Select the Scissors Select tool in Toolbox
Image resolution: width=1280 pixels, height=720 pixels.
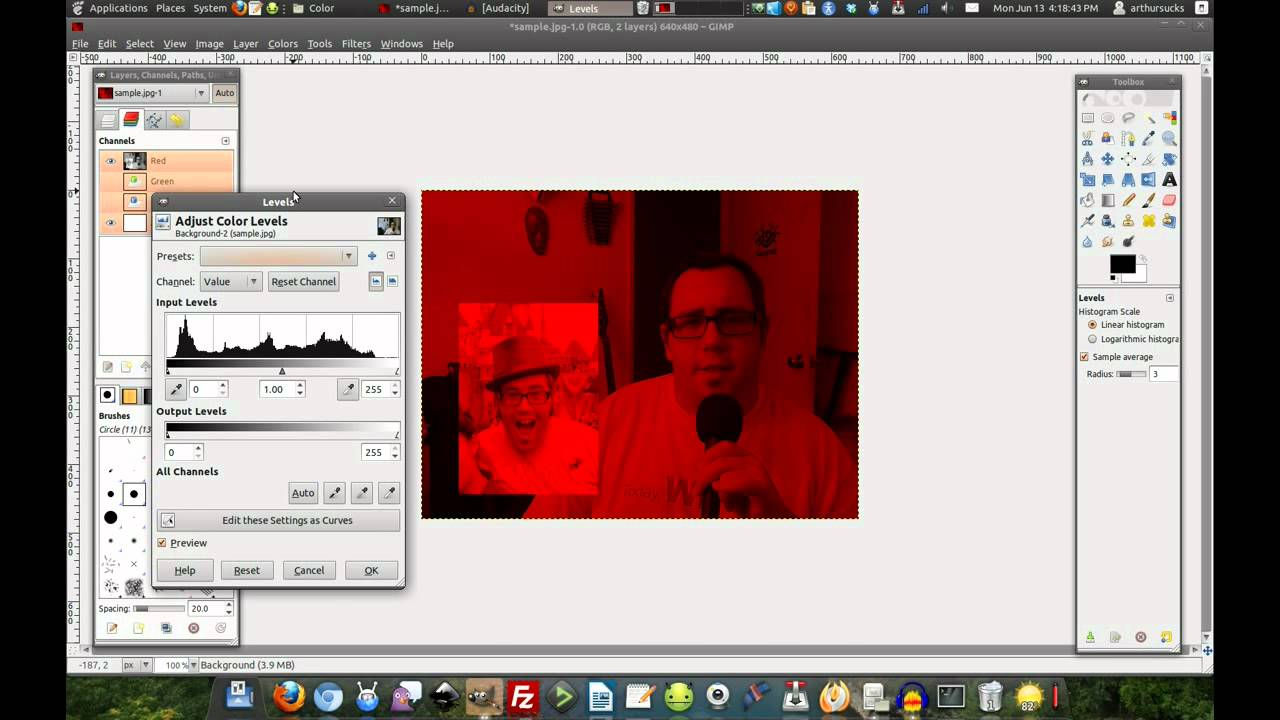point(1088,139)
